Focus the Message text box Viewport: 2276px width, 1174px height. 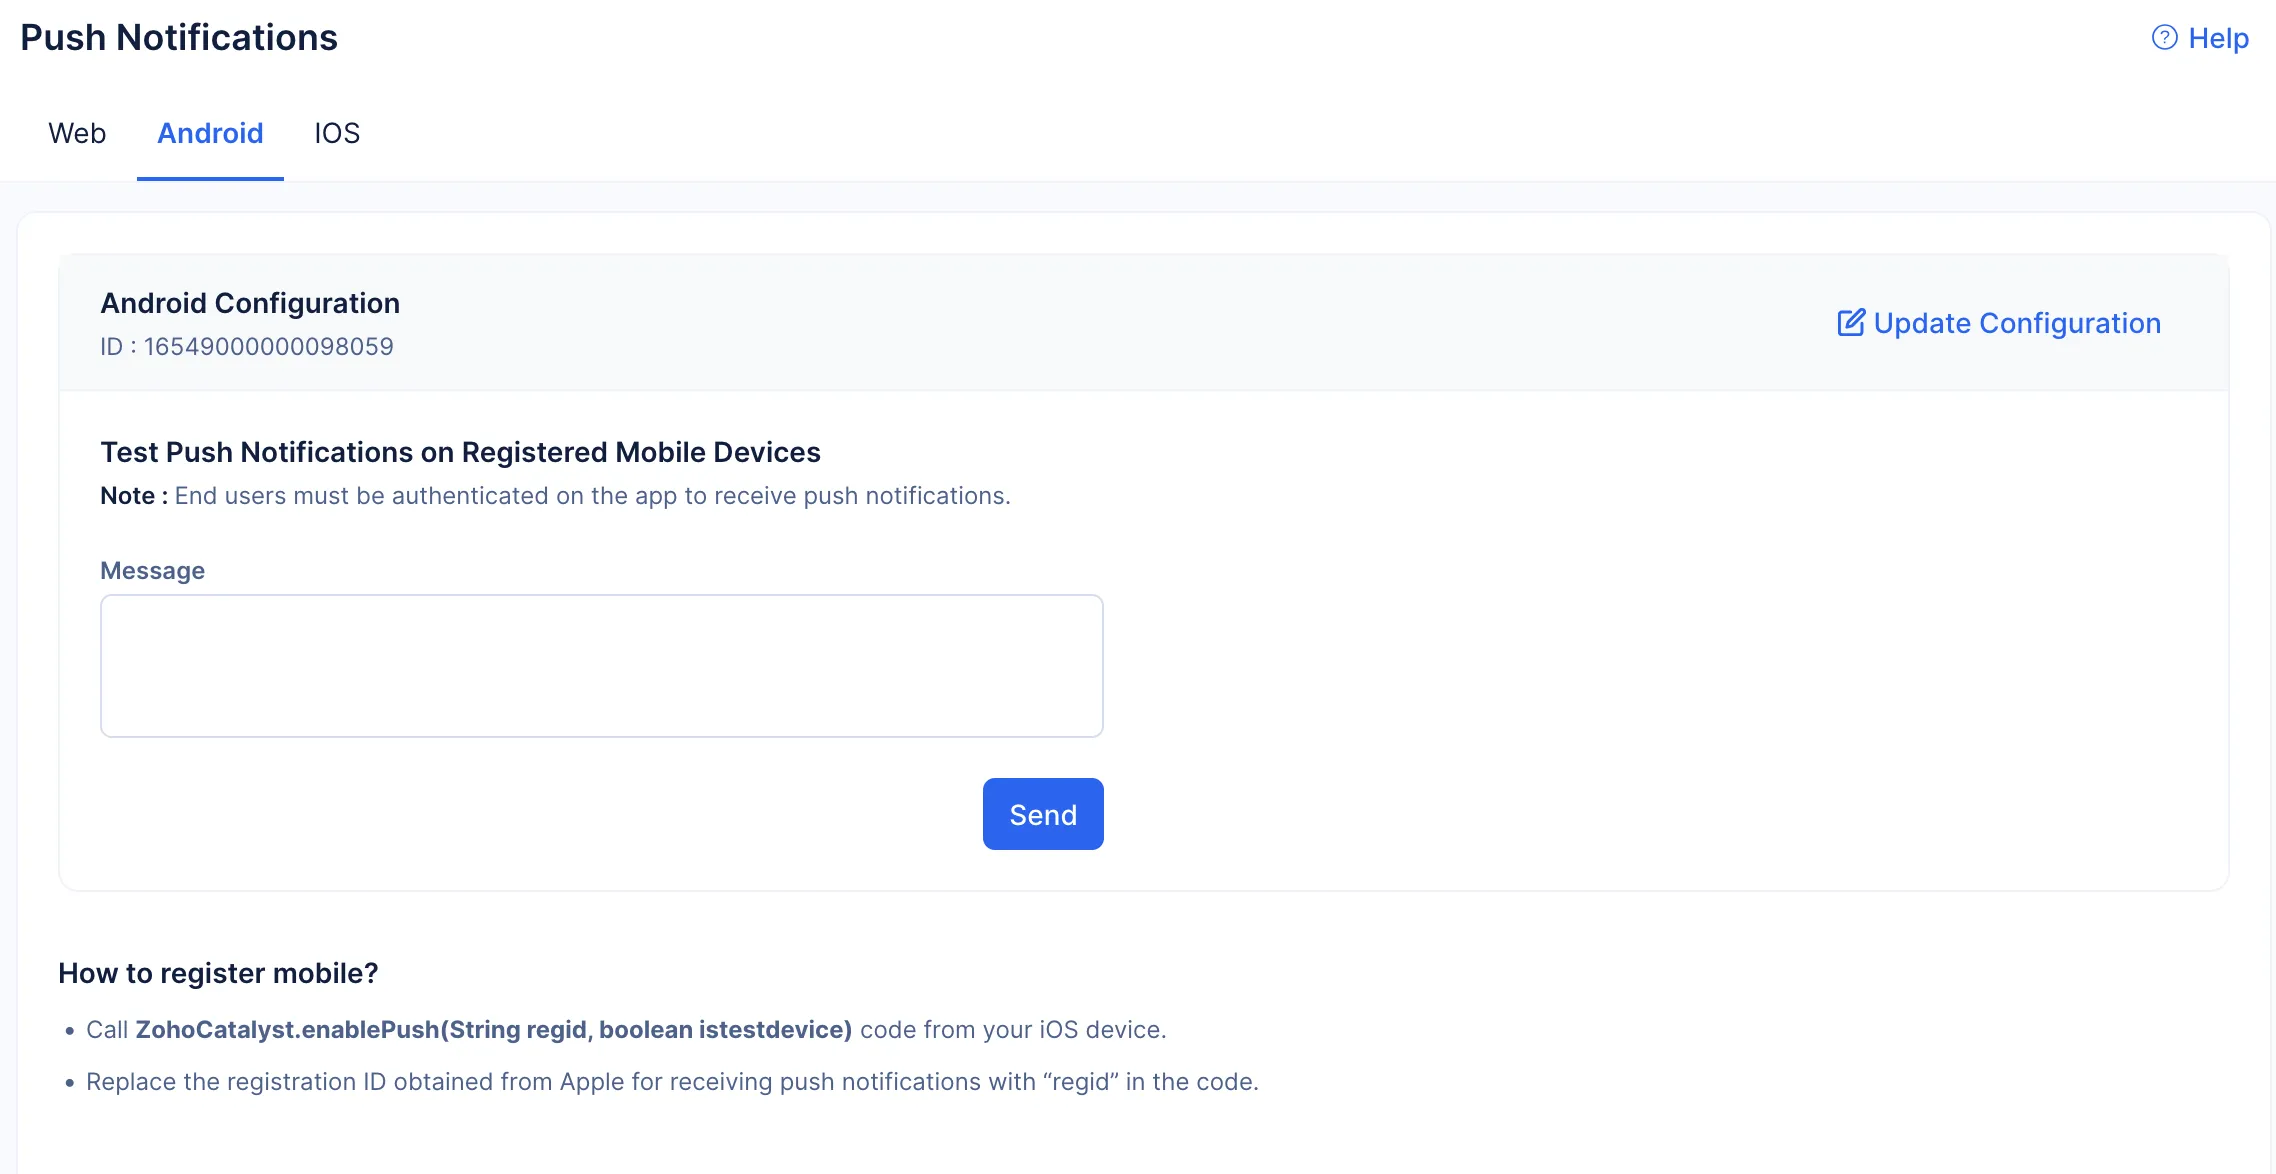(602, 666)
